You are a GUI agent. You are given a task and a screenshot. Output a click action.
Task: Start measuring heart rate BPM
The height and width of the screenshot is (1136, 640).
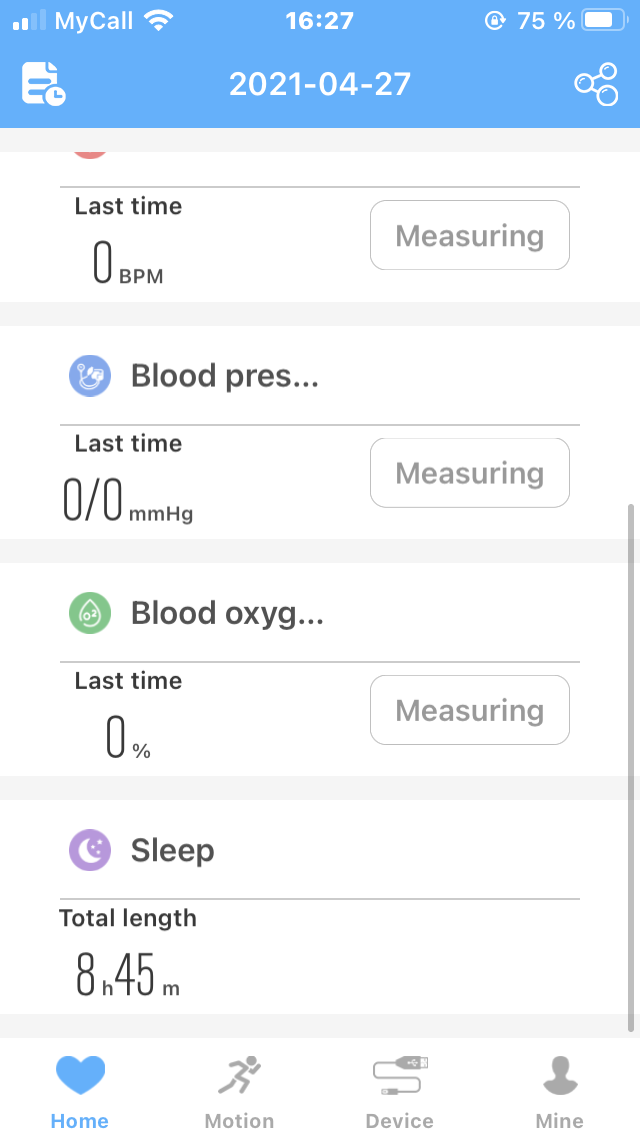tap(470, 236)
